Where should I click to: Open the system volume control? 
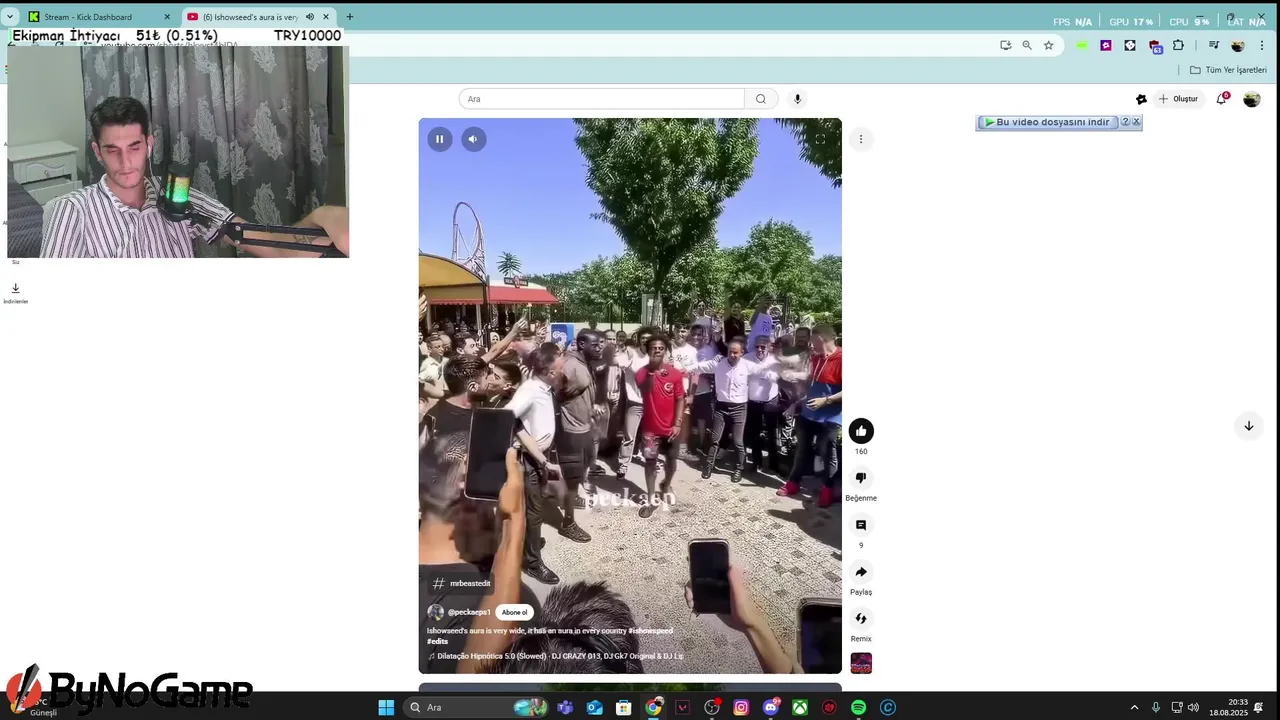coord(1193,707)
